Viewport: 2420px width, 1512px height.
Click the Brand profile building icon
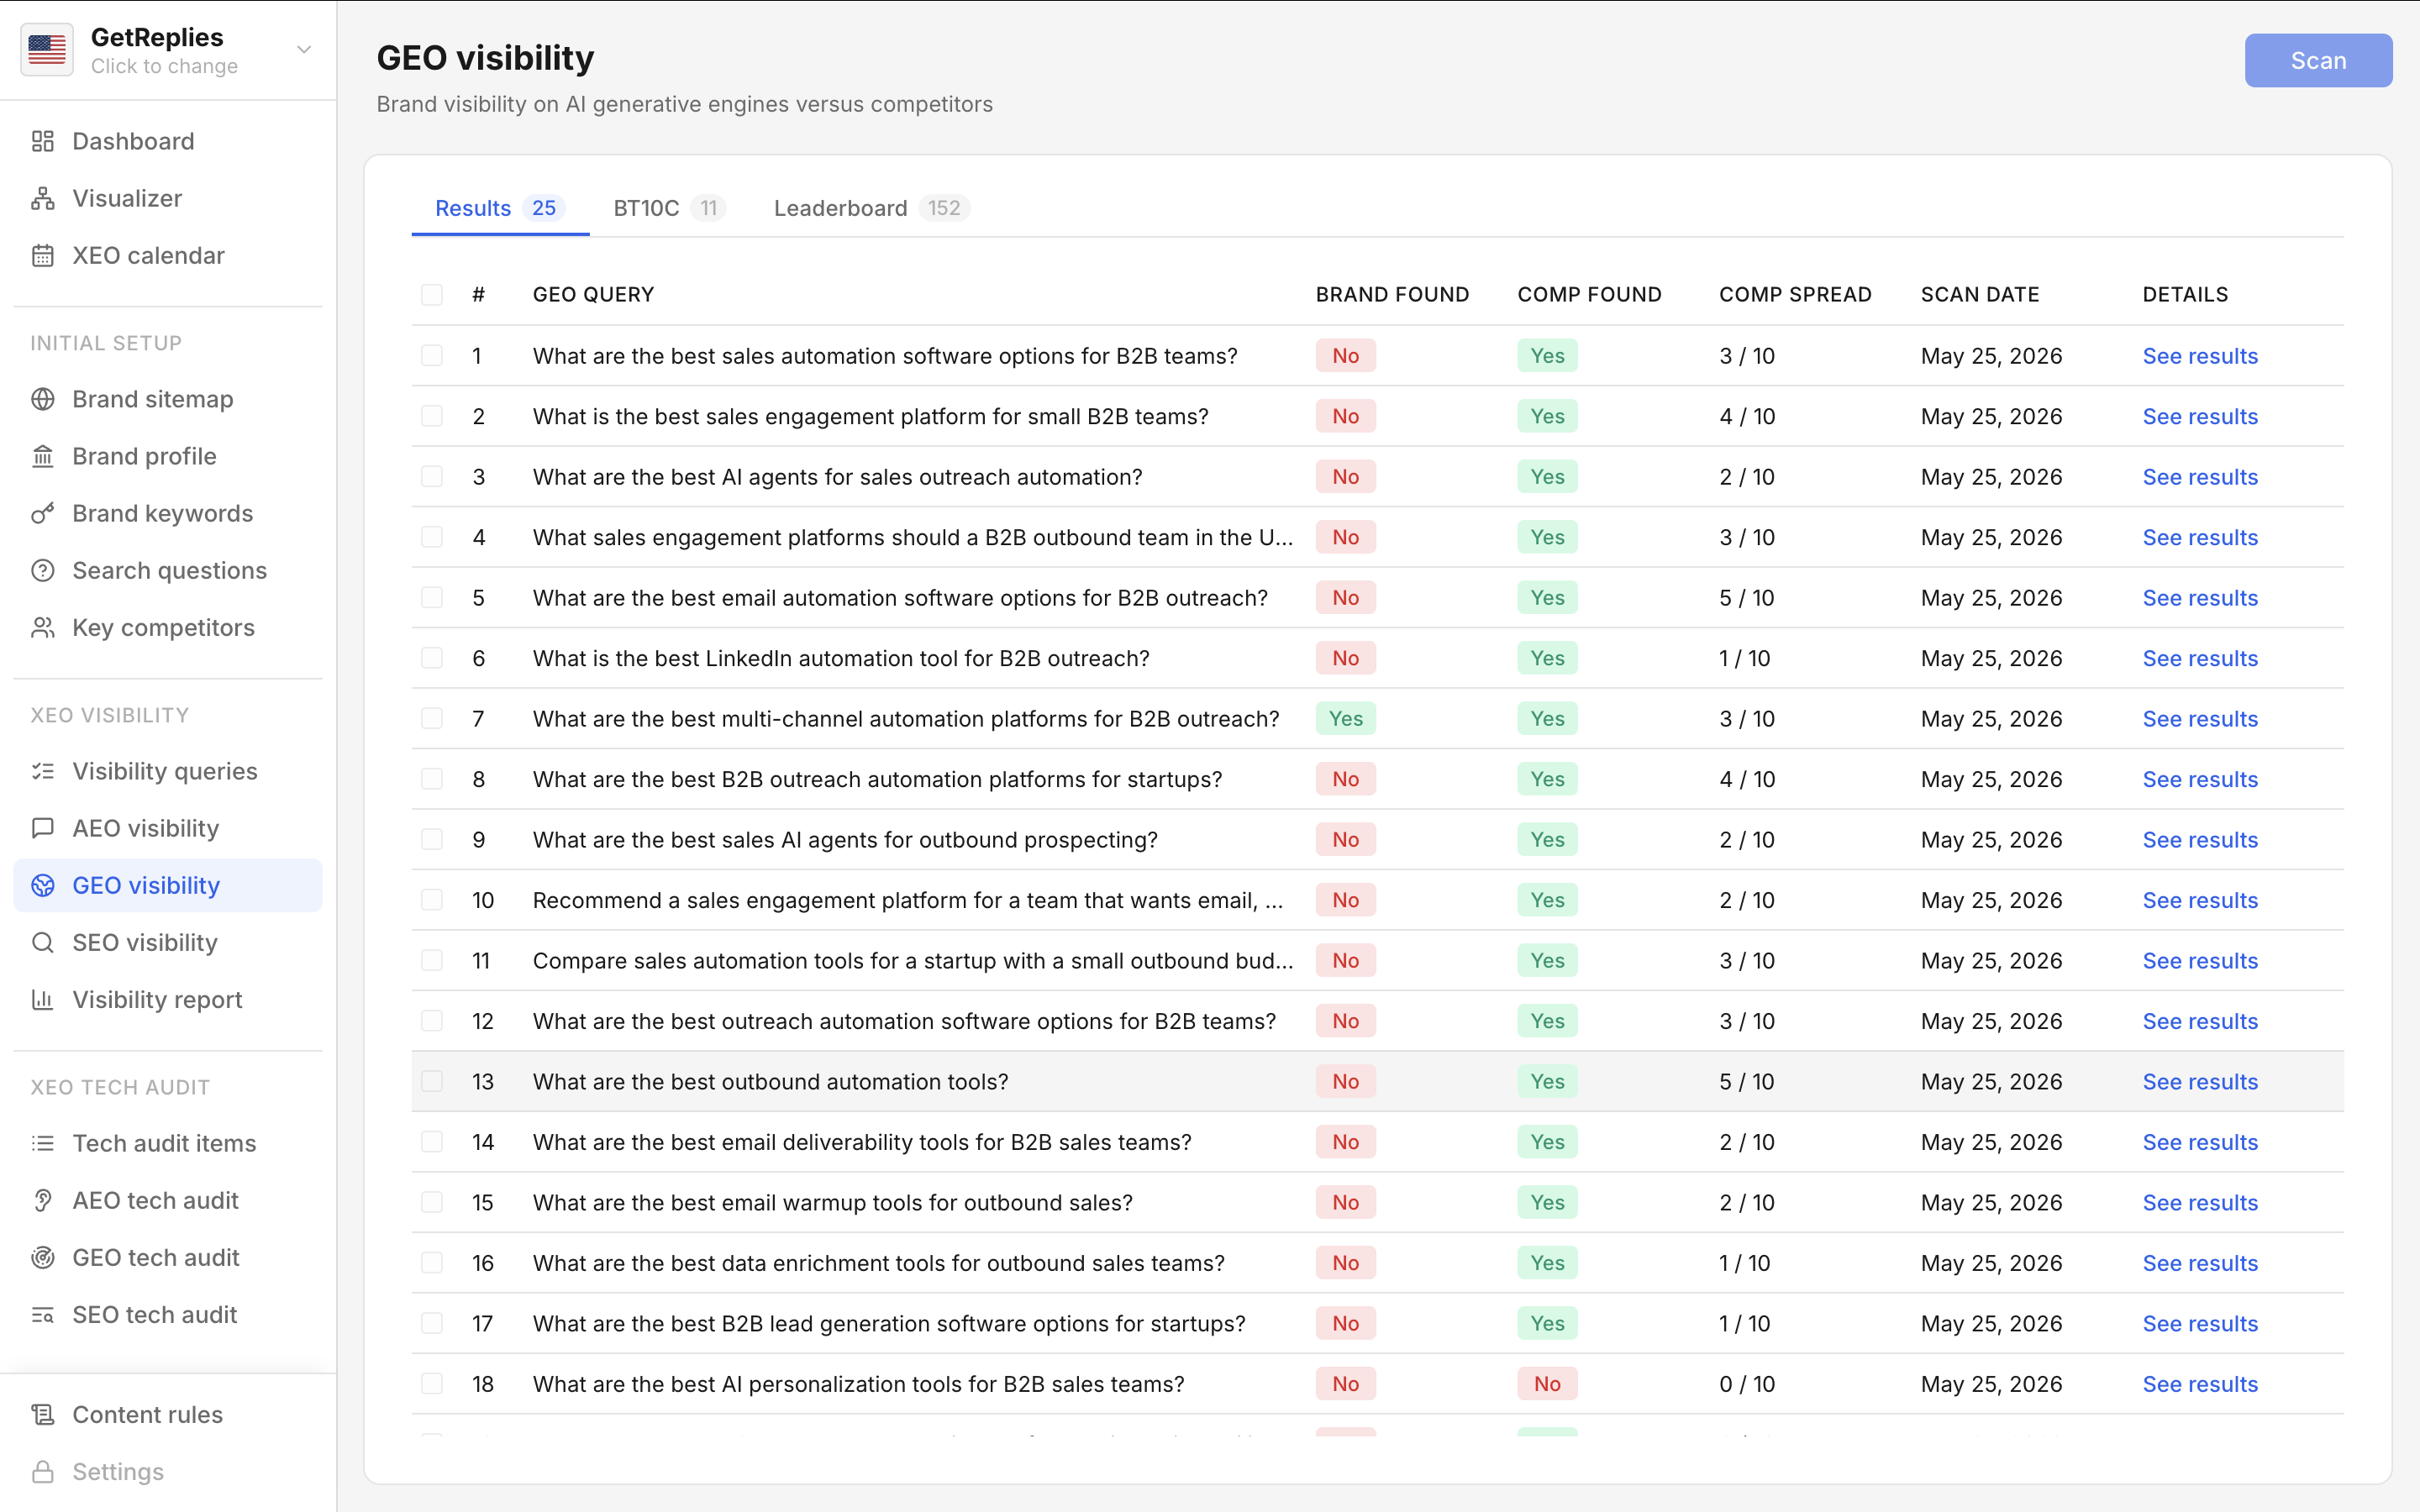pyautogui.click(x=43, y=456)
